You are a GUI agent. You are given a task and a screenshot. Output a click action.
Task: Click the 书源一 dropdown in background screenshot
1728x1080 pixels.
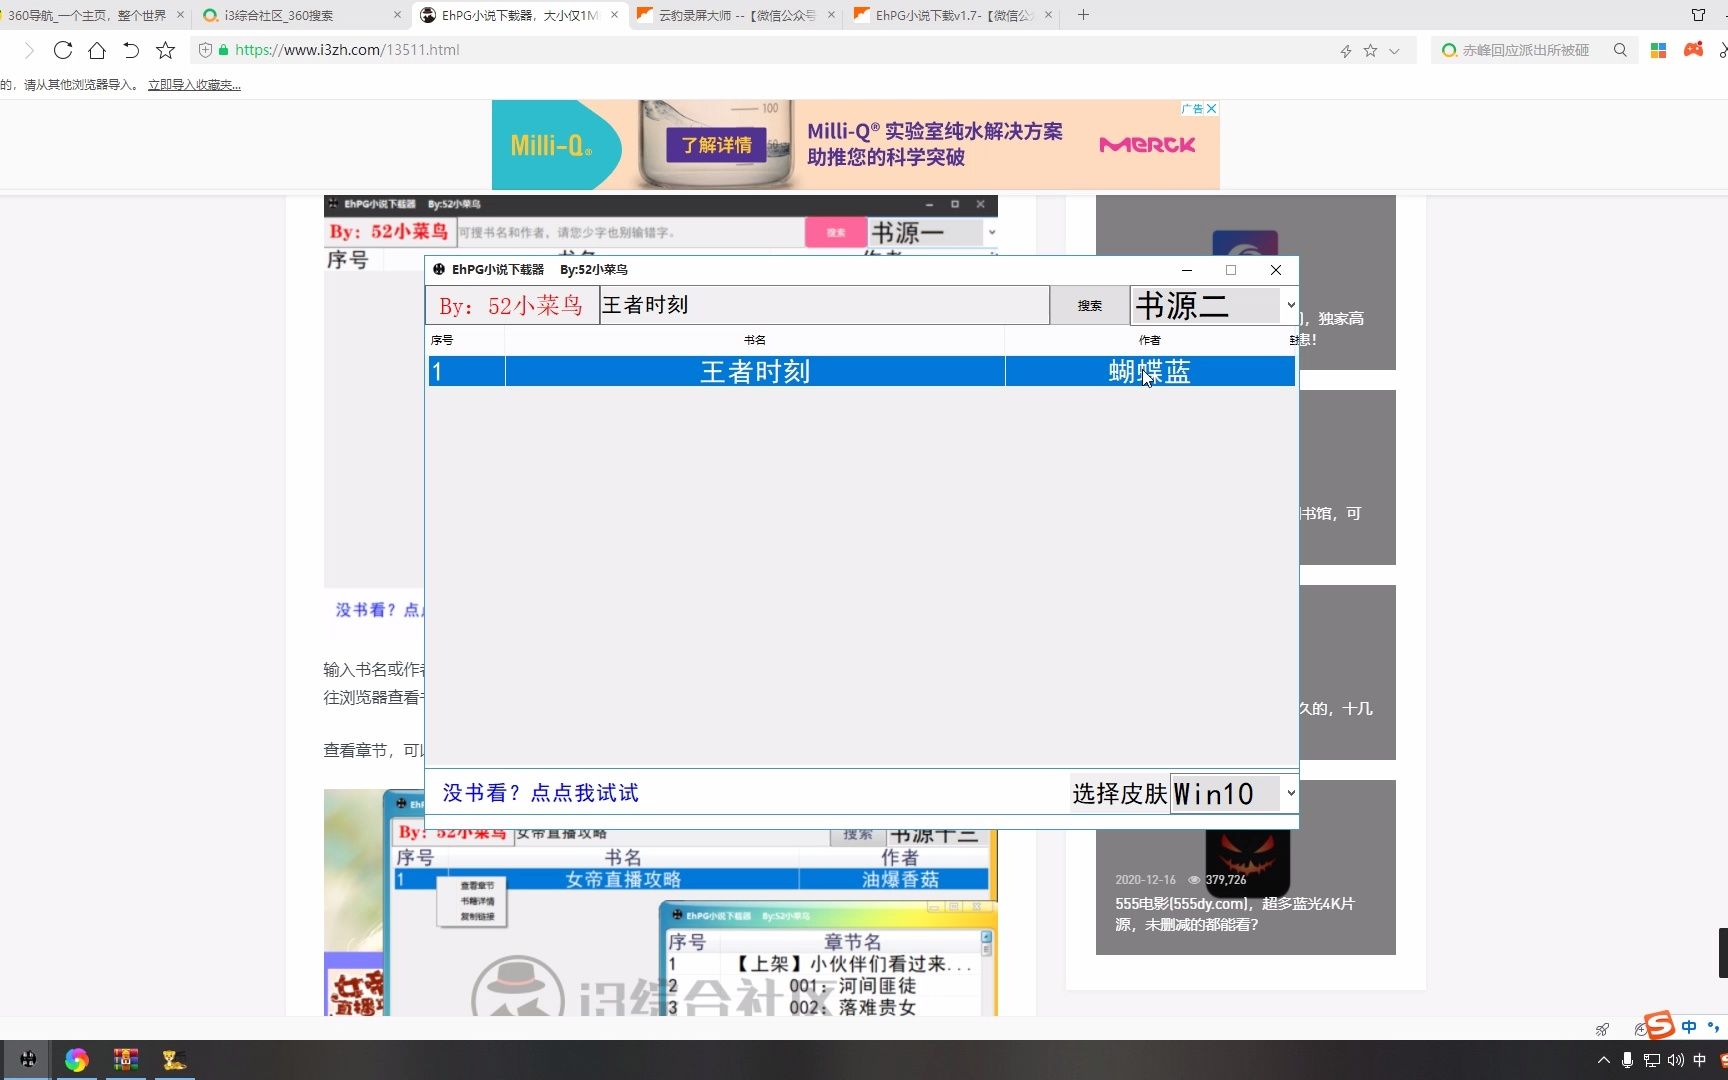click(932, 233)
